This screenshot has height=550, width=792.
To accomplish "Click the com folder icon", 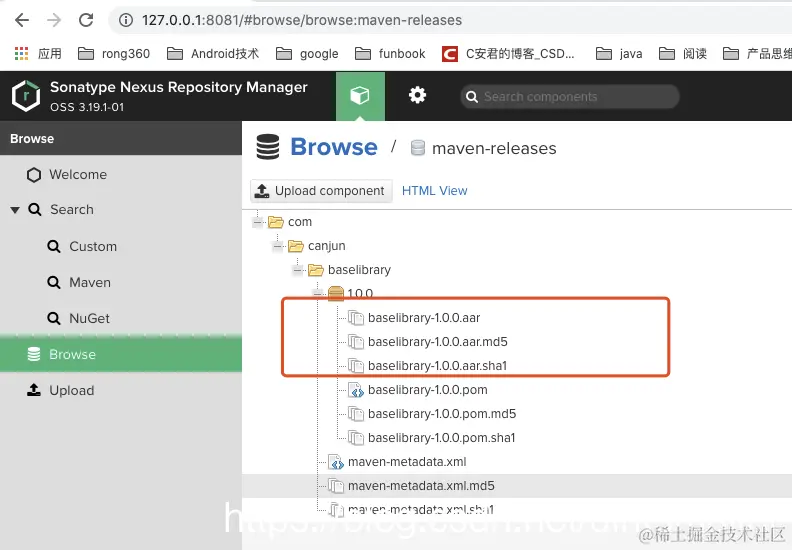I will pos(276,222).
